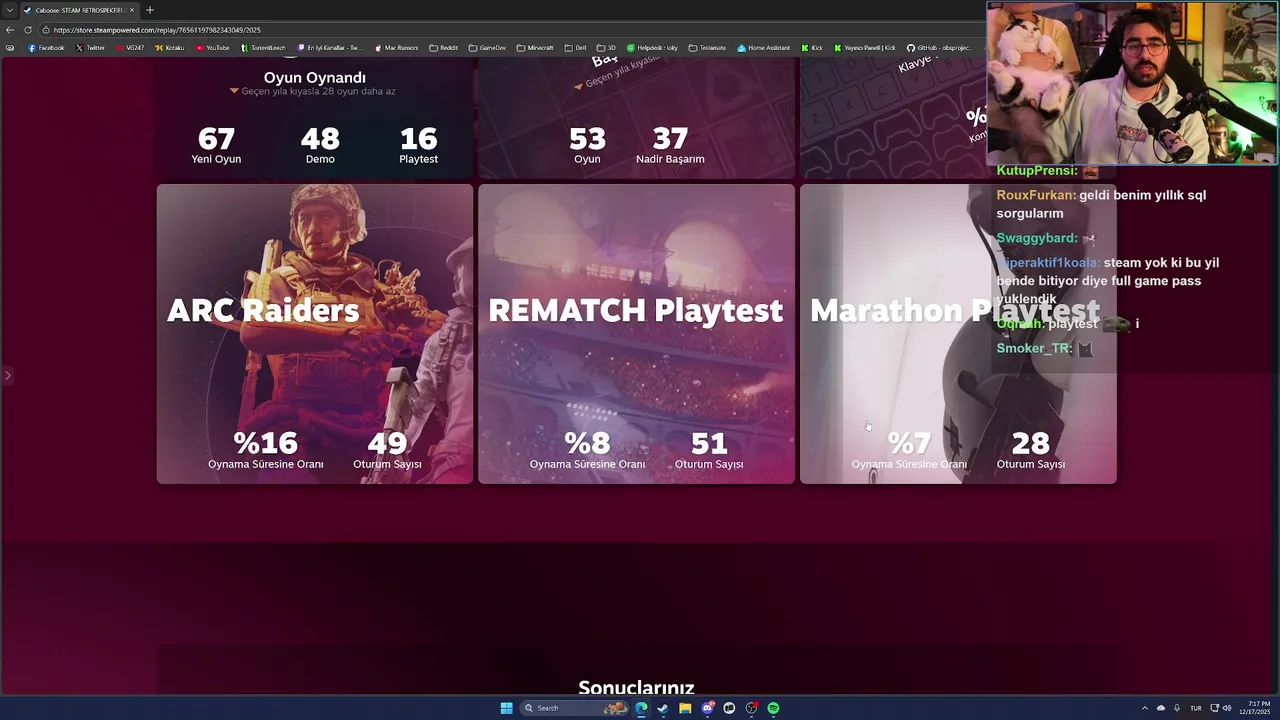Expand the Minecraft bookmark folder
1280x720 pixels.
pos(535,48)
